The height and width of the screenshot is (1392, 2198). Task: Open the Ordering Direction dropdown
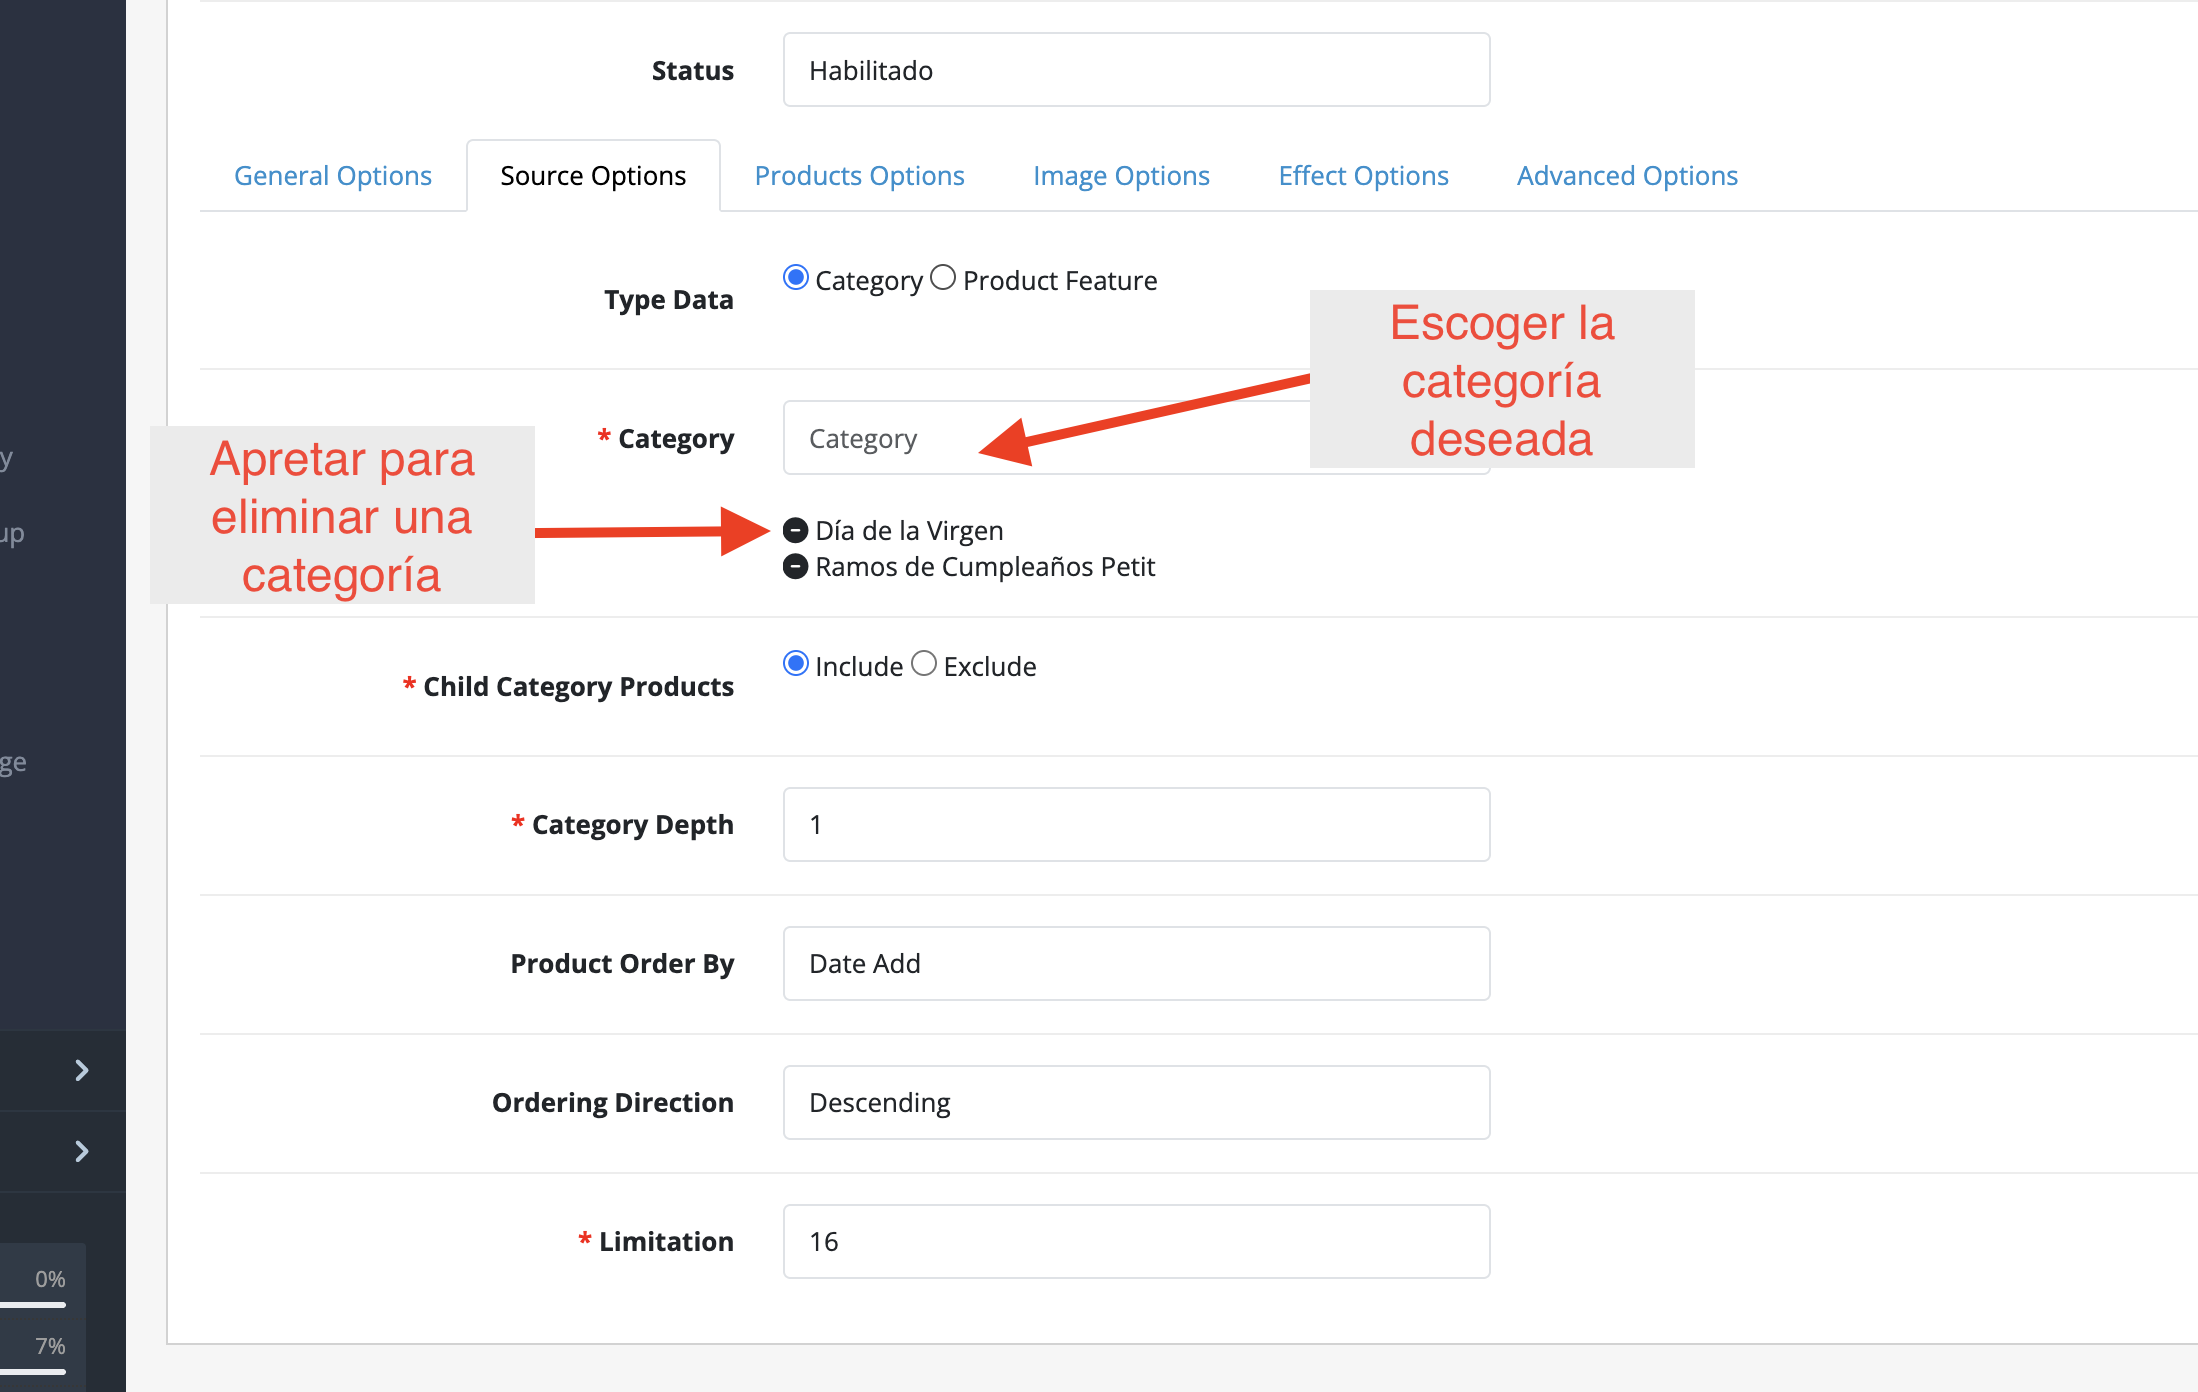click(1136, 1102)
